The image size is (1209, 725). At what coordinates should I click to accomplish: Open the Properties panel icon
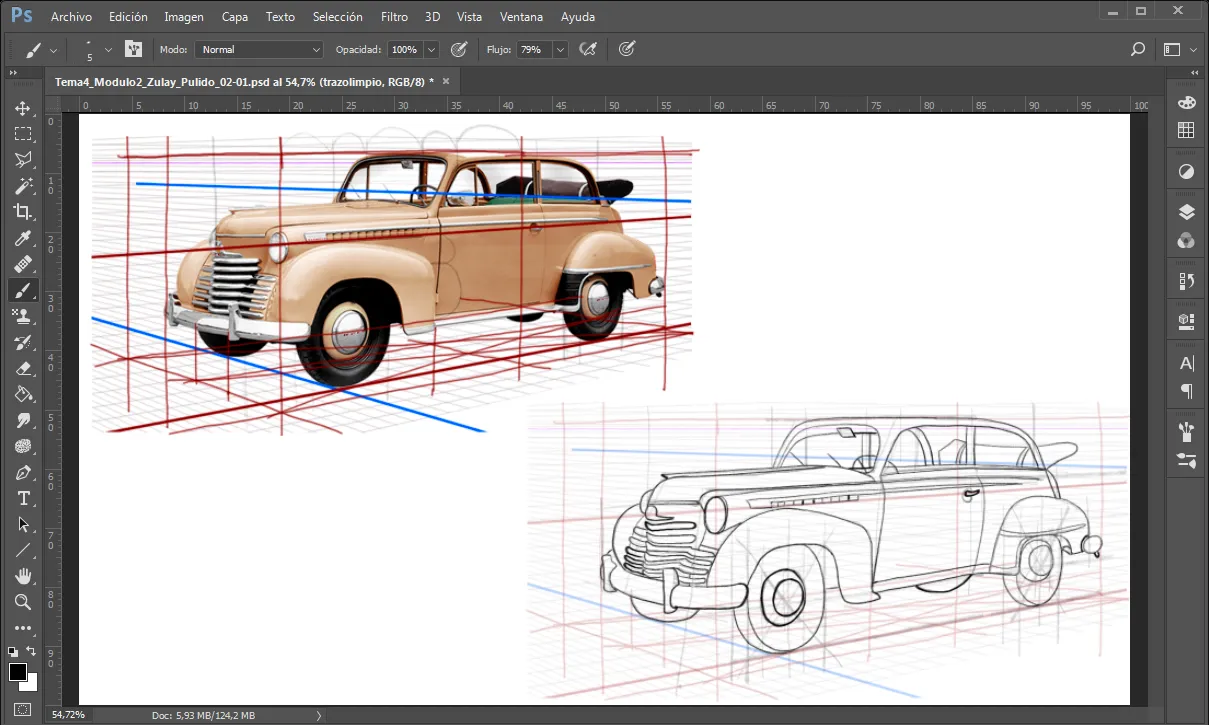(x=1187, y=321)
